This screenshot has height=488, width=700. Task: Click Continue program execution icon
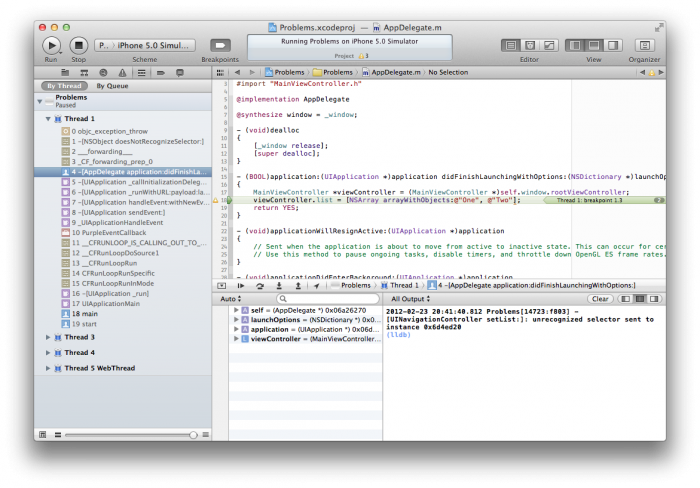241,286
